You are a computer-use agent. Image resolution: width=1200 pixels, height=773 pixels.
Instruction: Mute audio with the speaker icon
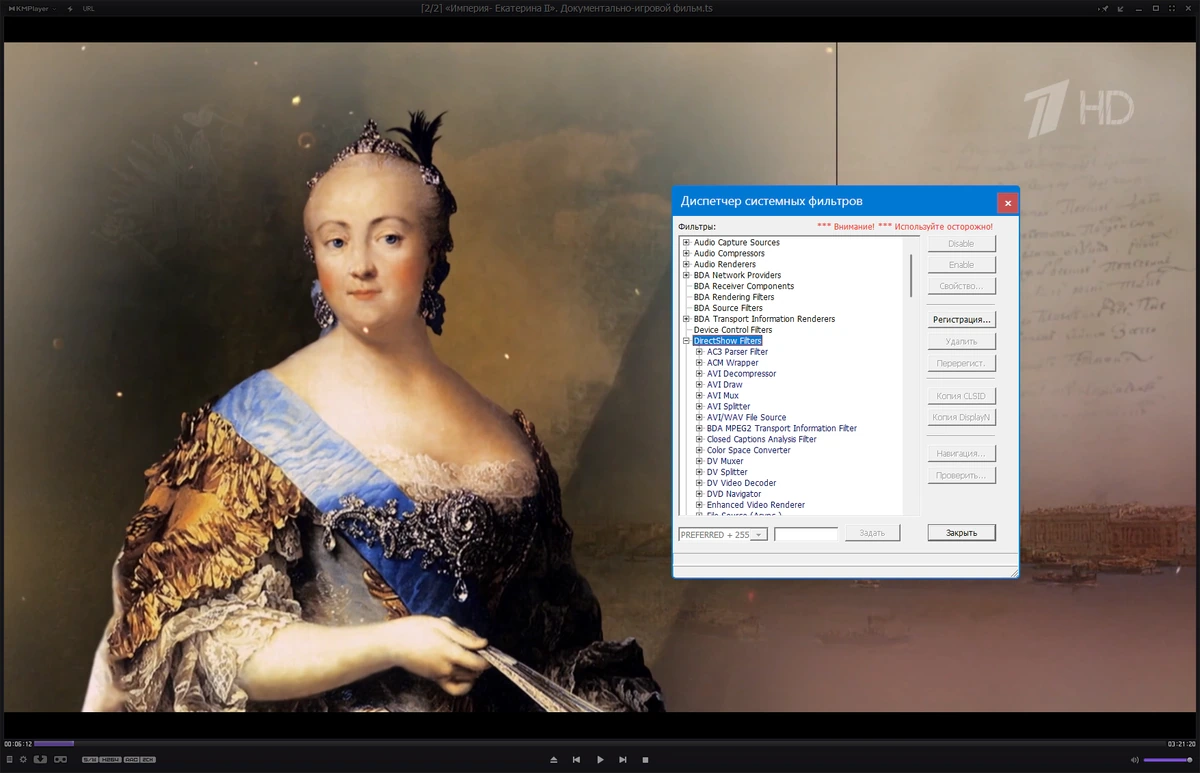tap(1135, 760)
